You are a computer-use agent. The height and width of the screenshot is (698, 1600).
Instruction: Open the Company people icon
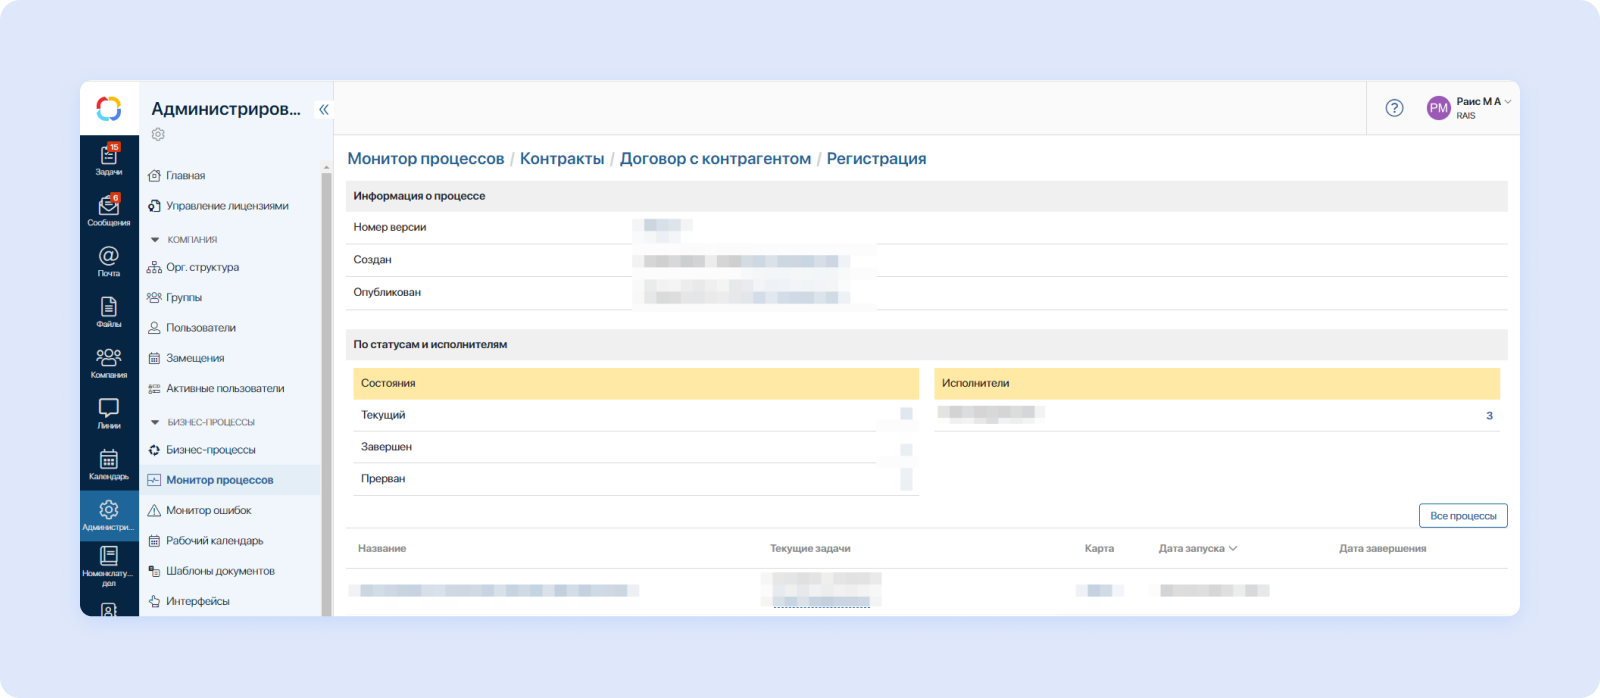point(109,361)
